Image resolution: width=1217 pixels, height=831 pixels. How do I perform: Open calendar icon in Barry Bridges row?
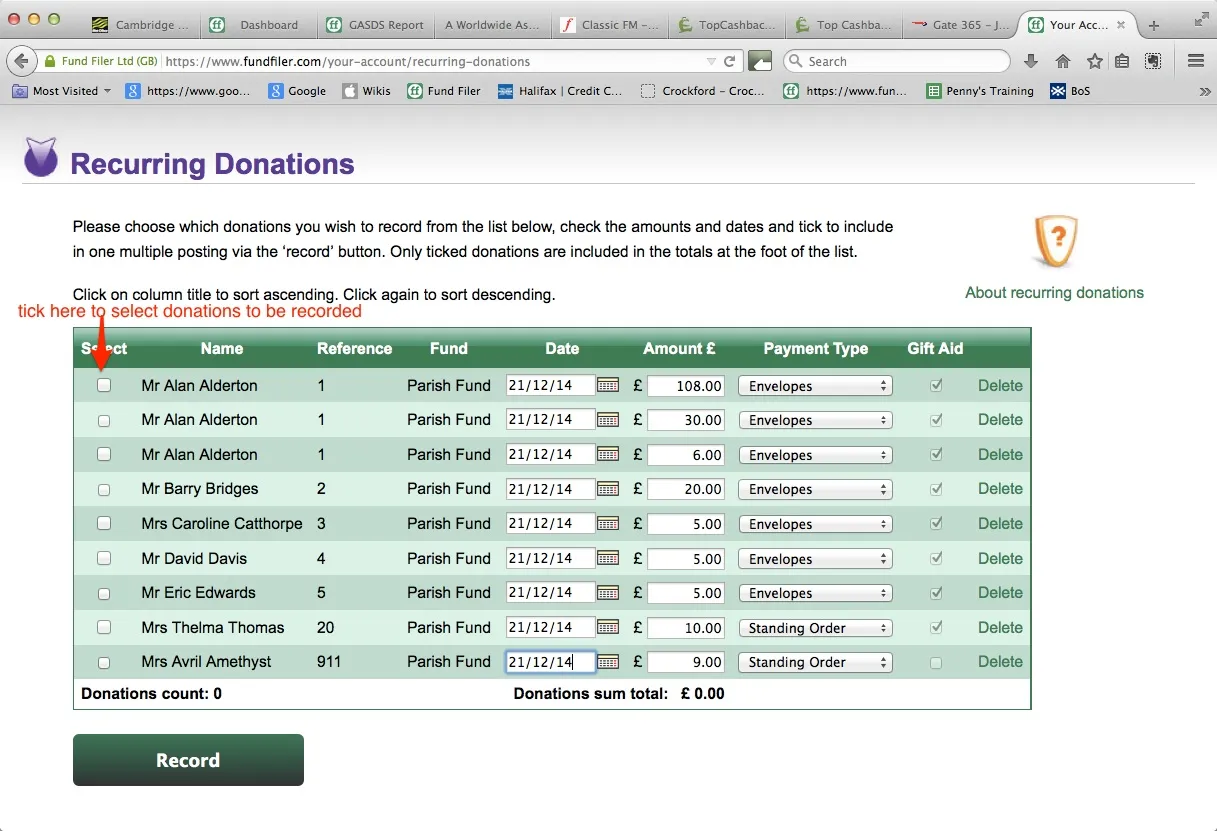coord(608,489)
